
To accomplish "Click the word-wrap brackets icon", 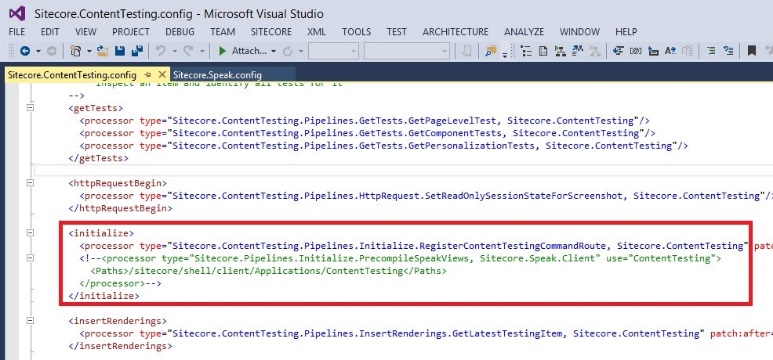I will pos(636,51).
